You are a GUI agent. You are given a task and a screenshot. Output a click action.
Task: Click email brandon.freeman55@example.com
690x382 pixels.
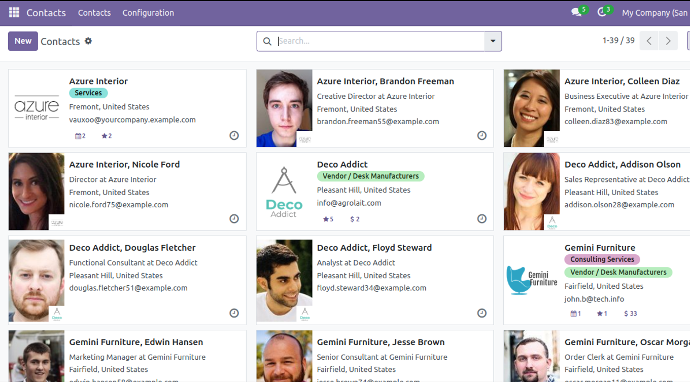378,121
